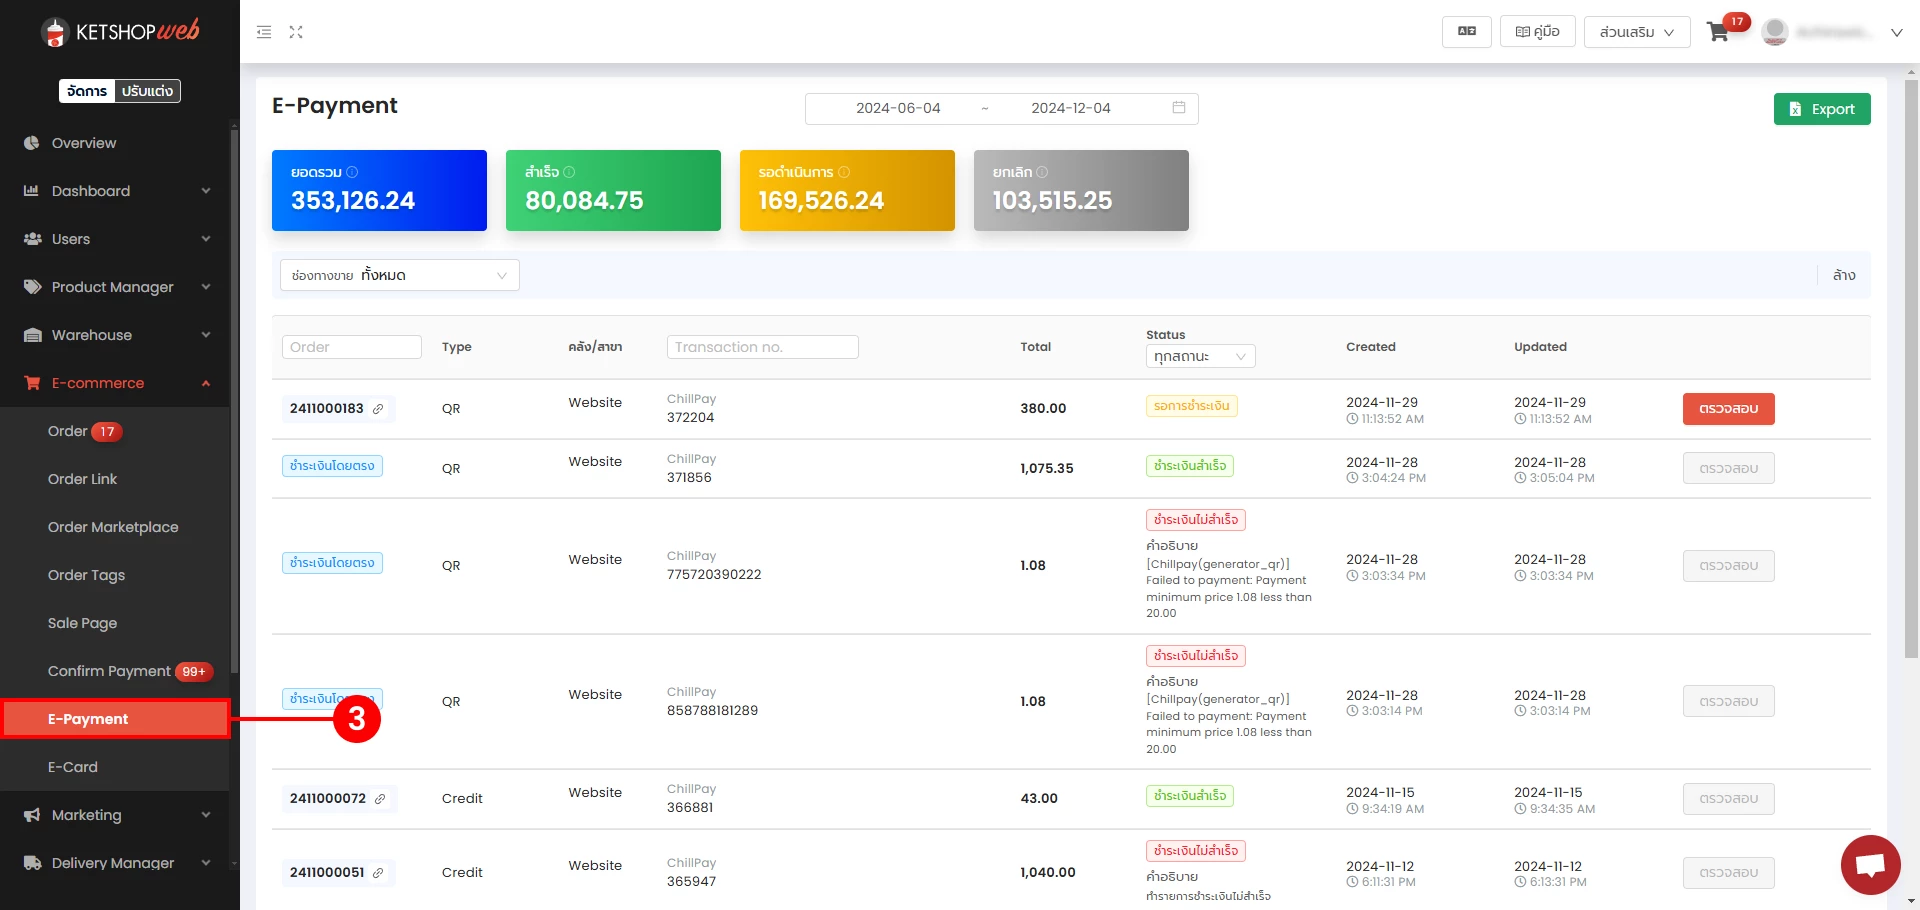
Task: Open Order Marketplace submenu item
Action: coord(115,527)
